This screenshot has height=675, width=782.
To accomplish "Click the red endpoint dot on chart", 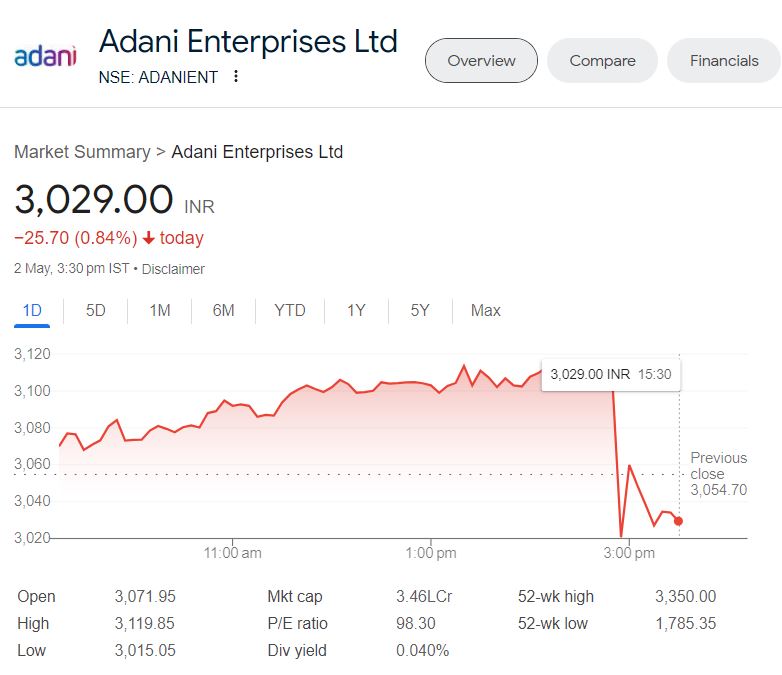I will point(679,521).
